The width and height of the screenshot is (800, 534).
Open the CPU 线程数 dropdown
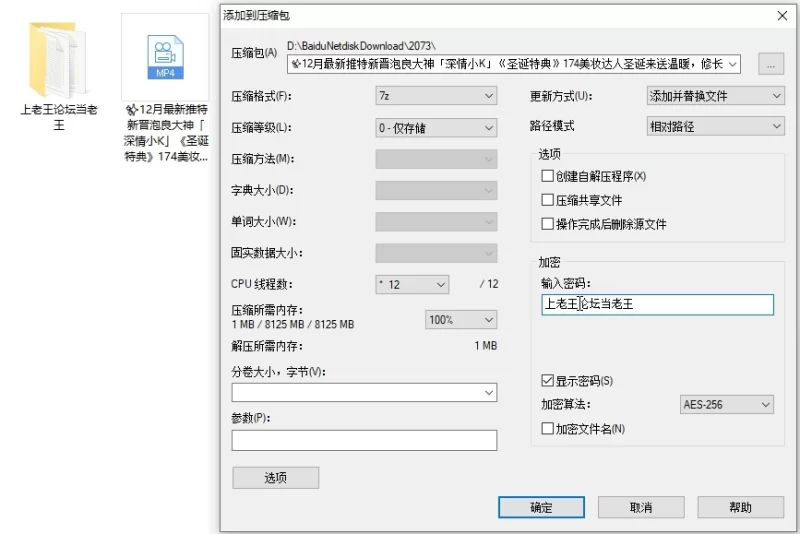[x=412, y=285]
